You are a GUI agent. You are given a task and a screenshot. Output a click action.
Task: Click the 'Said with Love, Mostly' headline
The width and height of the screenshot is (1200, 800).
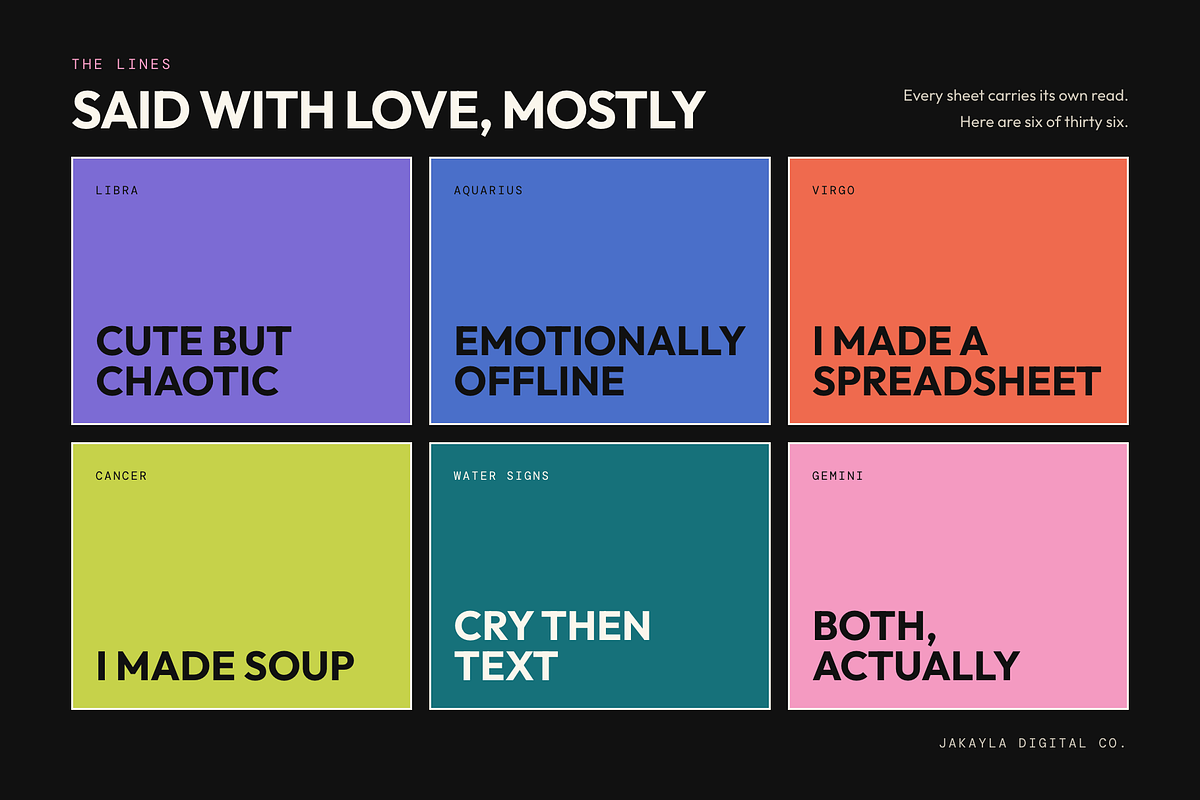389,110
